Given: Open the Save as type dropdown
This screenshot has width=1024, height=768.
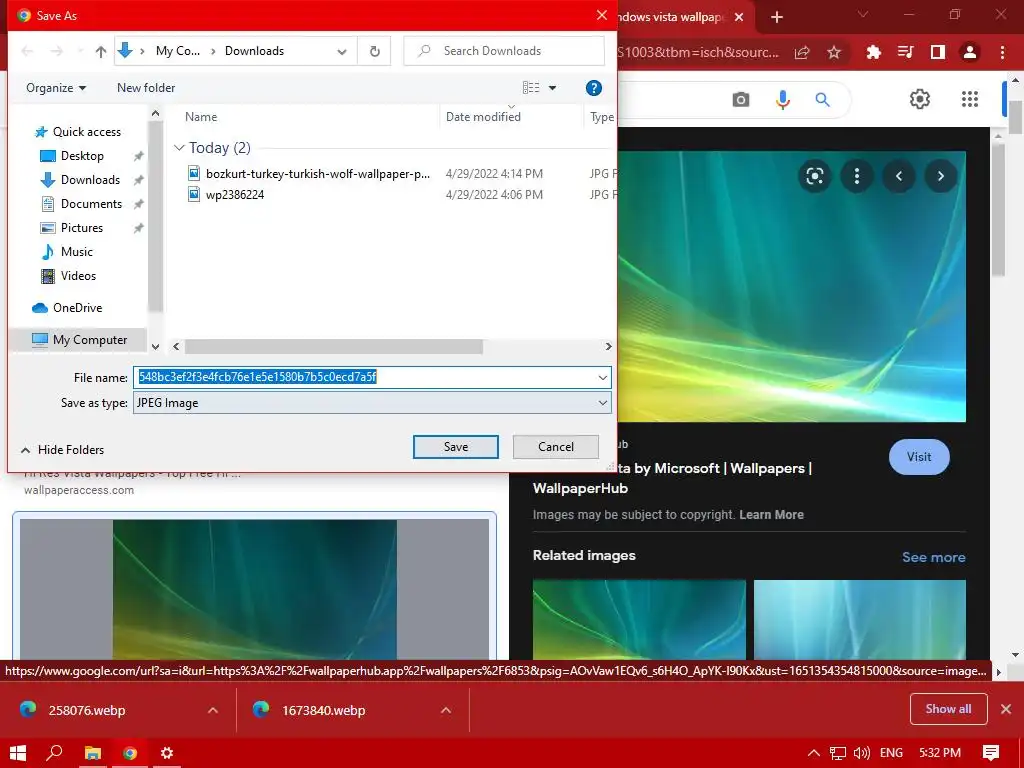Looking at the screenshot, I should (x=372, y=403).
